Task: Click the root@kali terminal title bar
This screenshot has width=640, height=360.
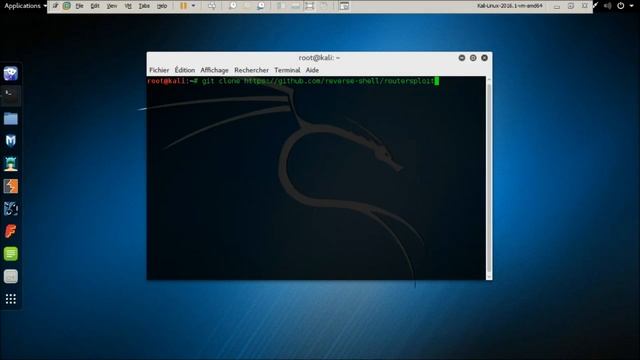Action: point(319,58)
